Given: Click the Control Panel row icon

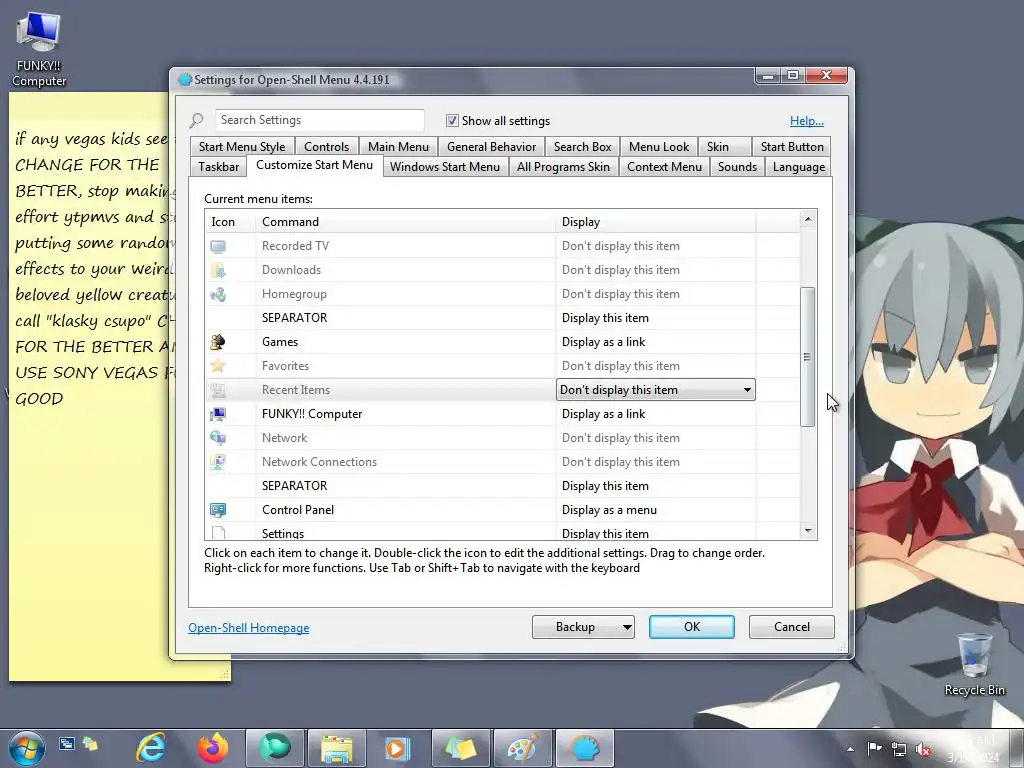Looking at the screenshot, I should tap(218, 510).
